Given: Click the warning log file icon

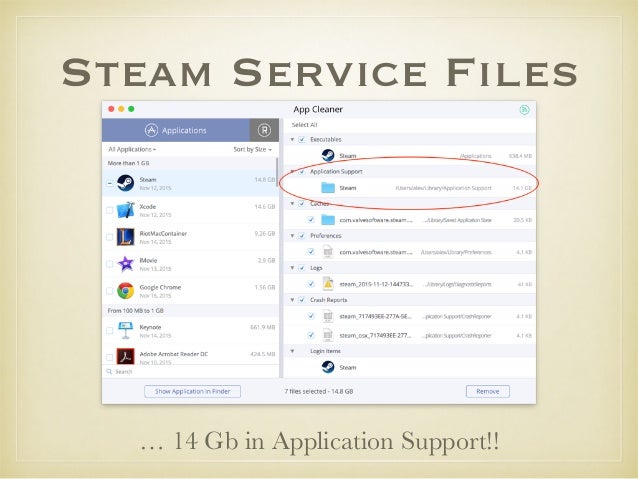Looking at the screenshot, I should tap(328, 284).
